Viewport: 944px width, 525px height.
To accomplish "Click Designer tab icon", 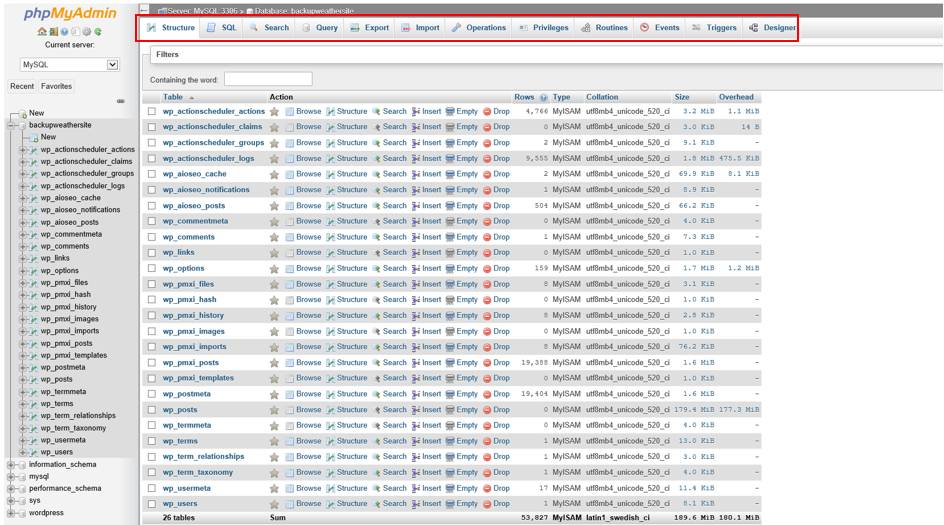I will point(754,28).
